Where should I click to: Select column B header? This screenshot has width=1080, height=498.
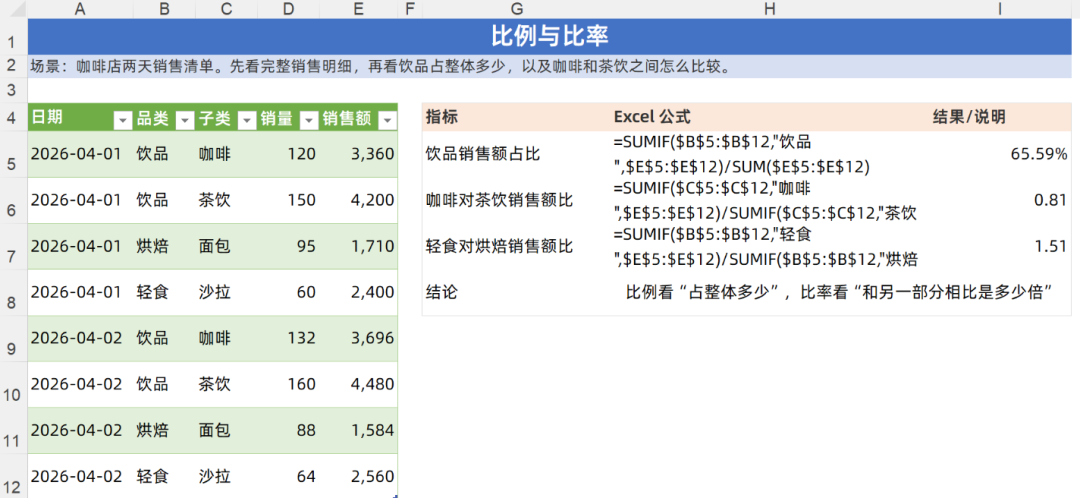click(164, 9)
